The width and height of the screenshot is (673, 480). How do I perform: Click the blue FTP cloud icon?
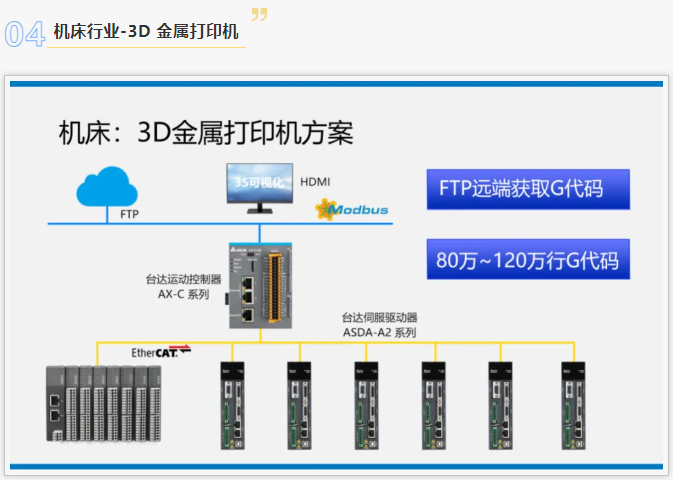[x=107, y=187]
